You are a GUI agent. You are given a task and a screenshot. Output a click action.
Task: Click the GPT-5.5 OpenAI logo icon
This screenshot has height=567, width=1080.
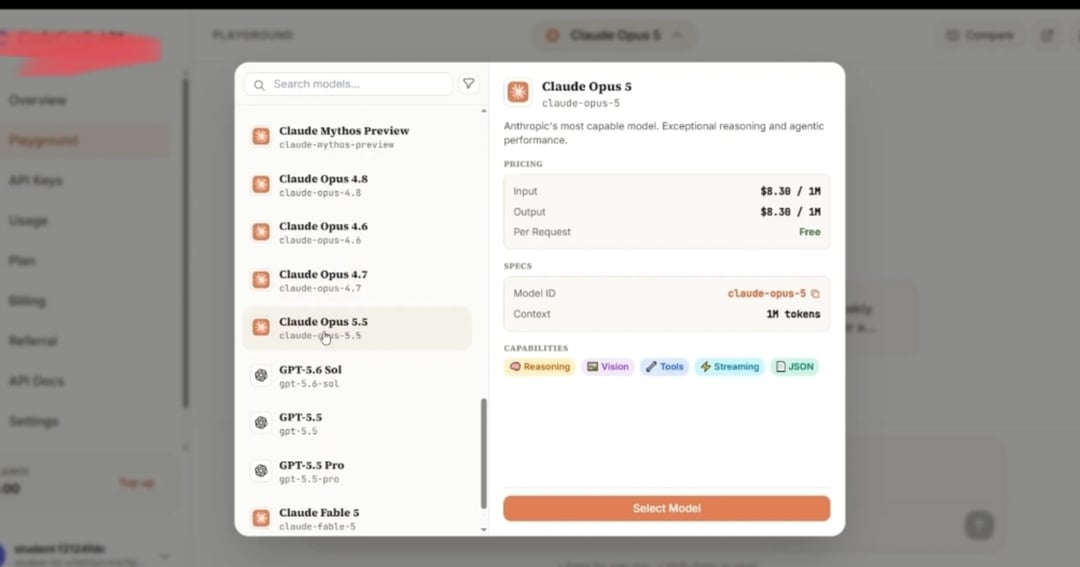point(261,423)
